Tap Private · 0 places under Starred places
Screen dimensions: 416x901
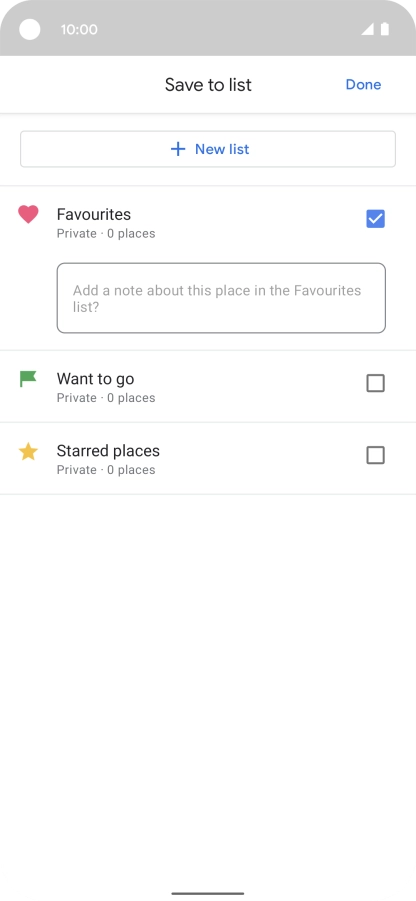pos(106,470)
